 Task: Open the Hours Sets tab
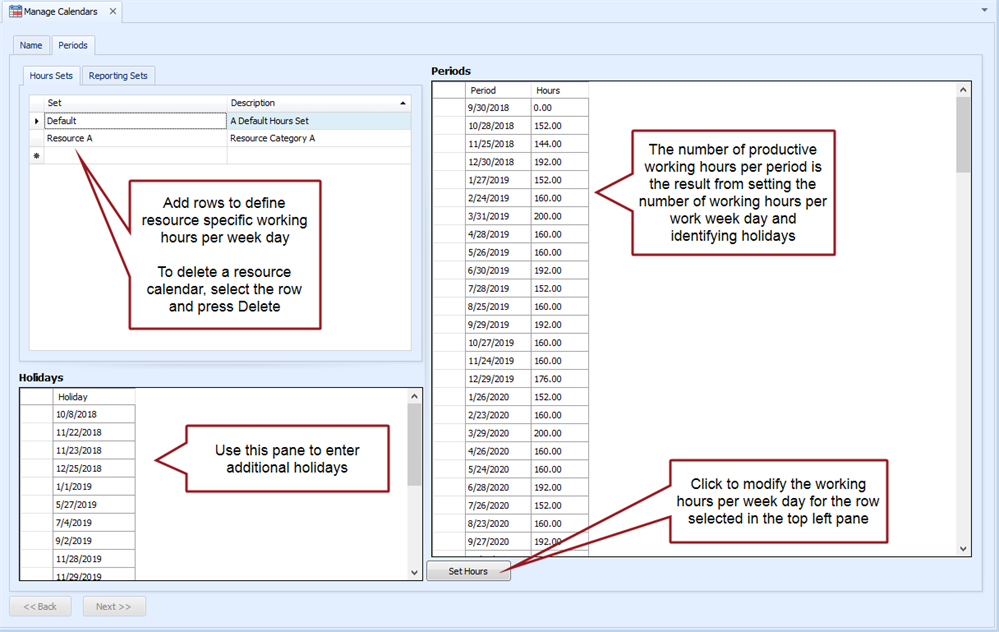click(x=51, y=75)
